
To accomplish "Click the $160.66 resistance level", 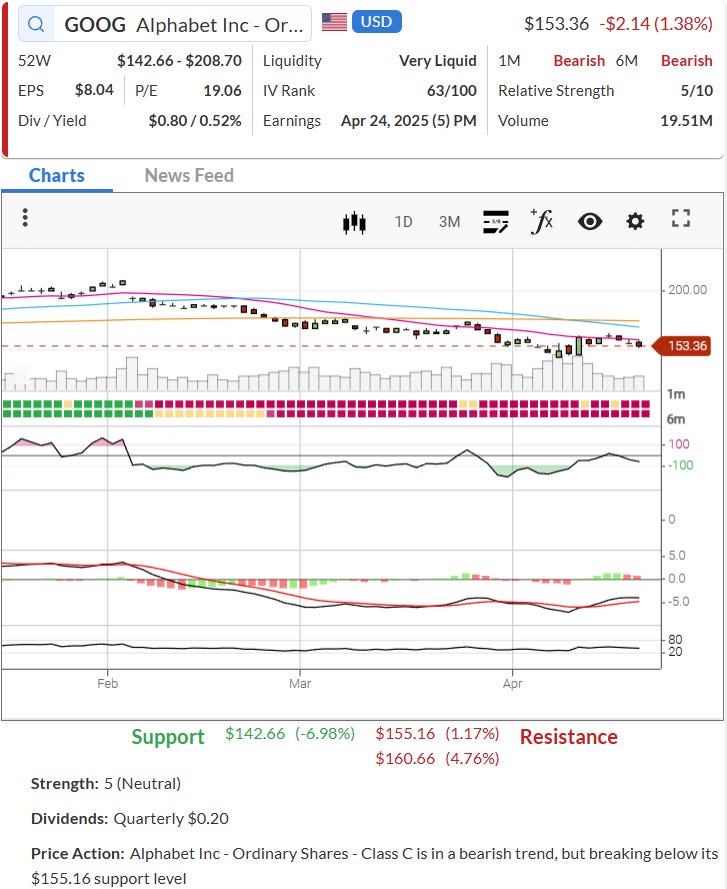I will [405, 759].
